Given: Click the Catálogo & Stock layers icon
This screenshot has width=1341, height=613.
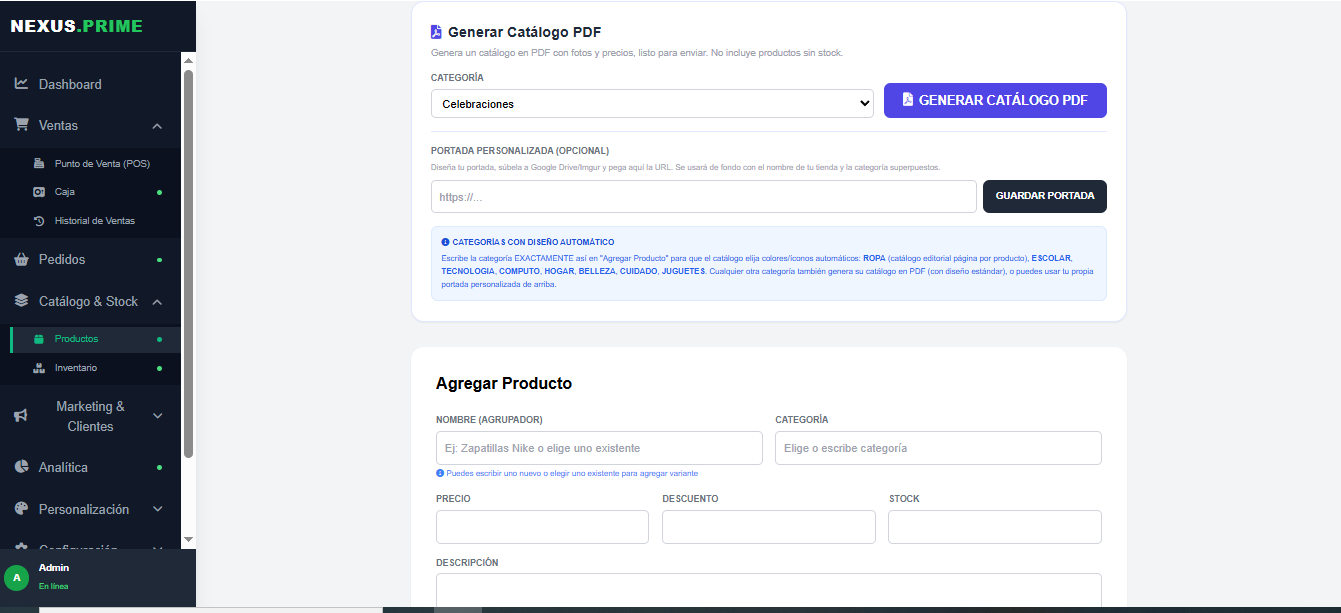Looking at the screenshot, I should pos(21,301).
